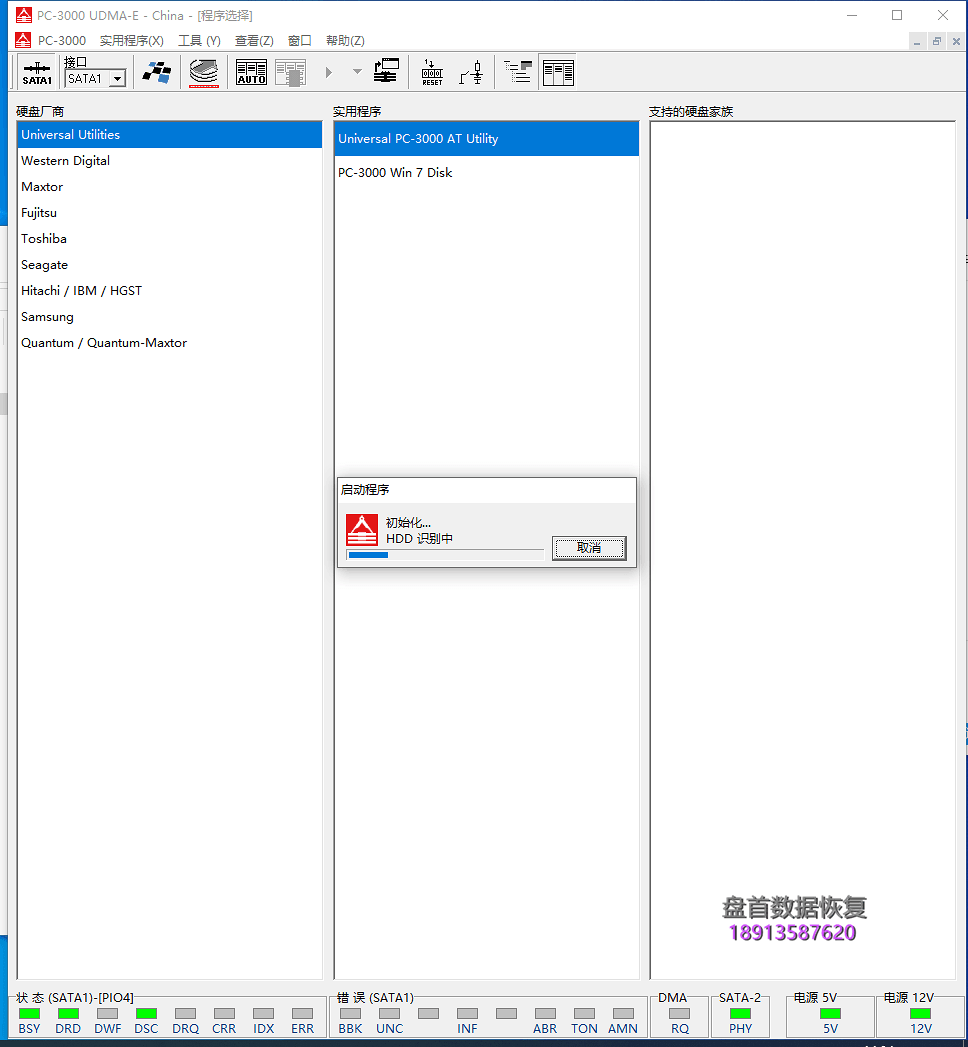Screen dimensions: 968x1047
Task: Open the 查看(Z) menu
Action: [x=254, y=41]
